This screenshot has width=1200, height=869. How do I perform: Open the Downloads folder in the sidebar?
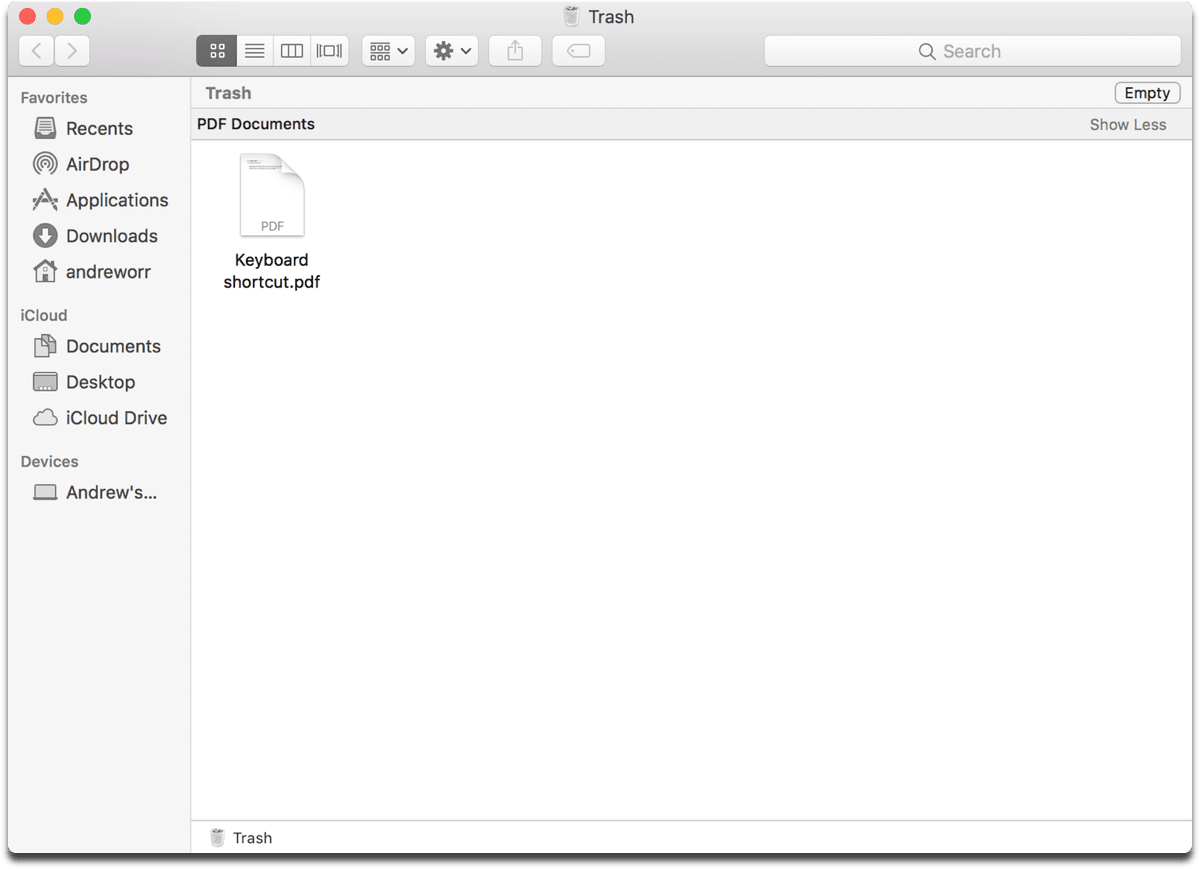click(110, 236)
